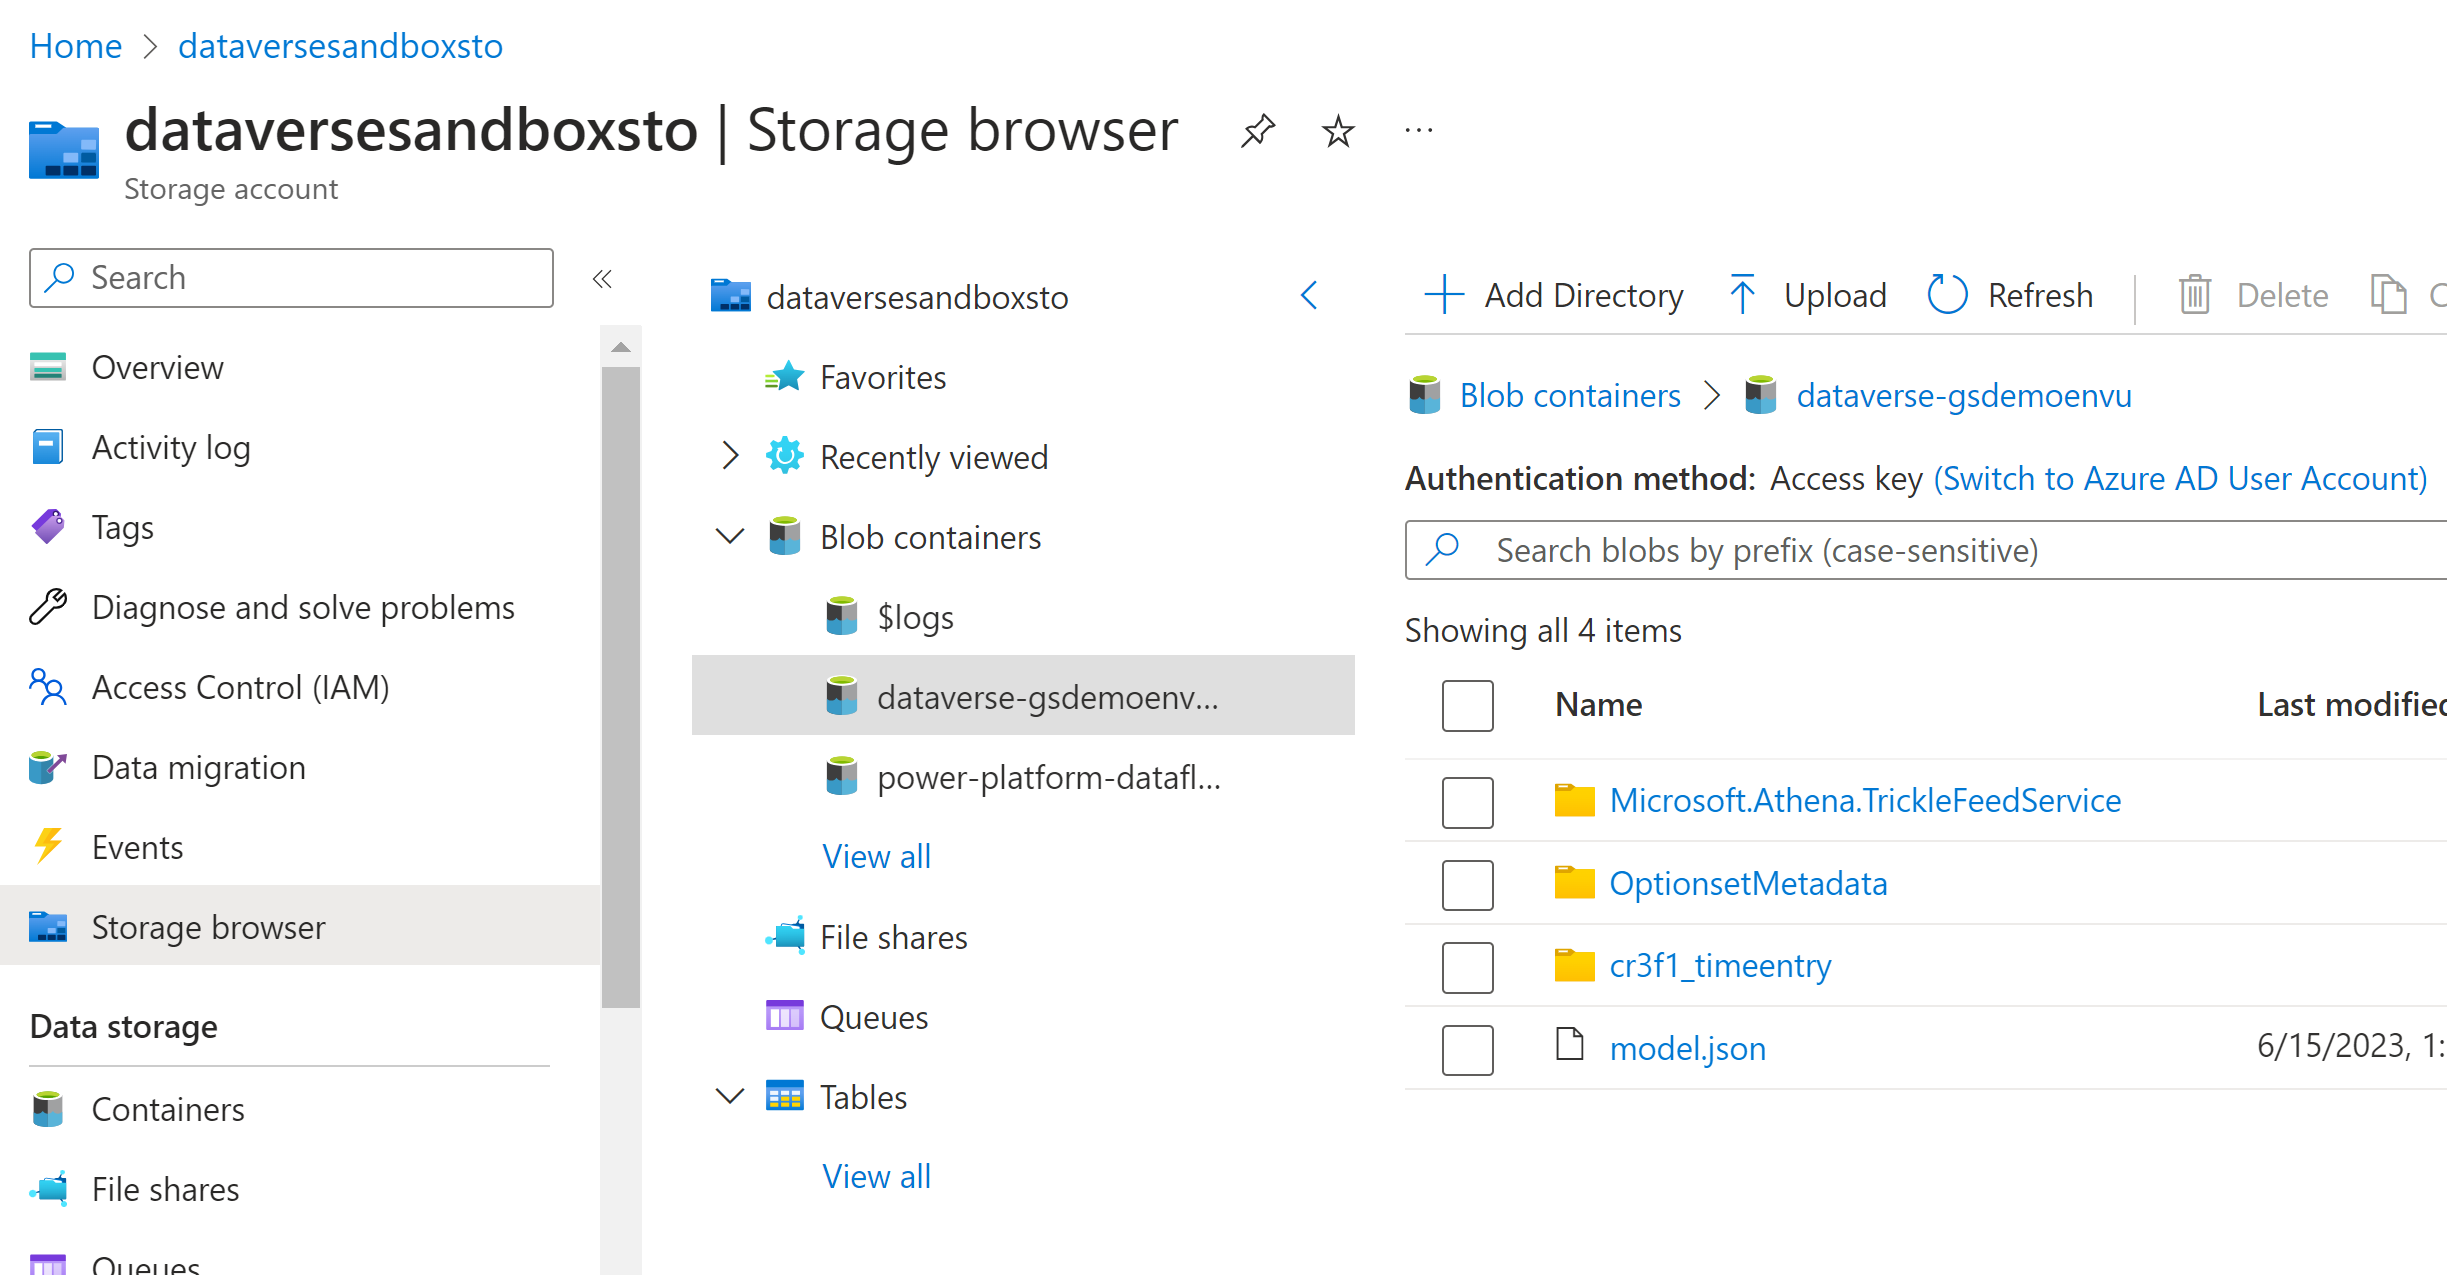
Task: Tick the checkbox for the OptionsetMetadata folder
Action: click(x=1467, y=884)
